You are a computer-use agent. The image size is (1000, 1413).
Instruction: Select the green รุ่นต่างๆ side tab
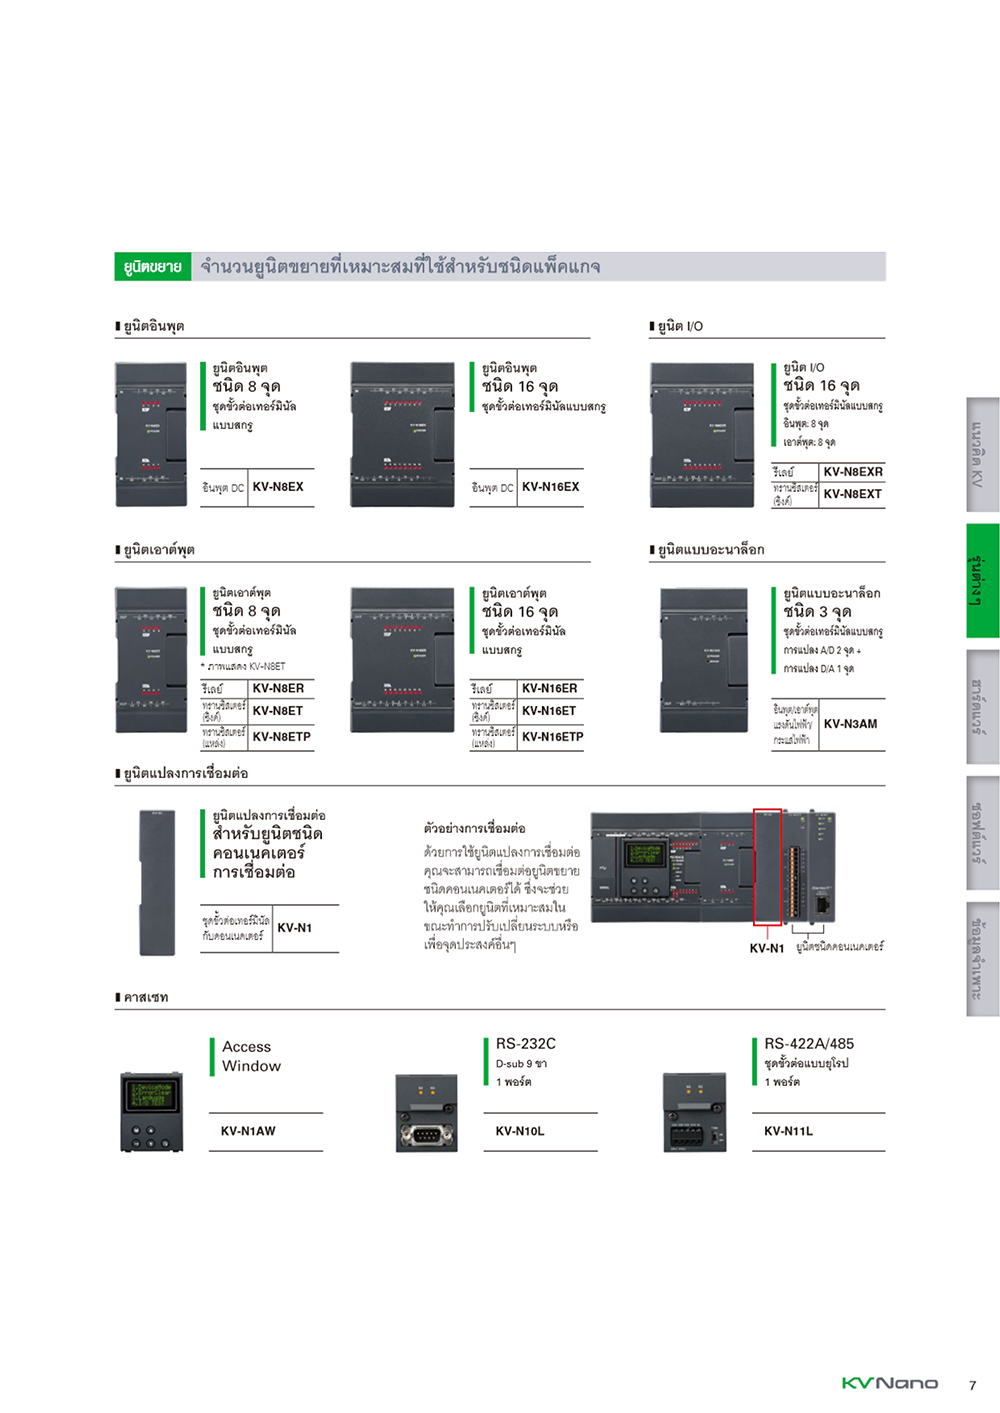click(x=982, y=581)
